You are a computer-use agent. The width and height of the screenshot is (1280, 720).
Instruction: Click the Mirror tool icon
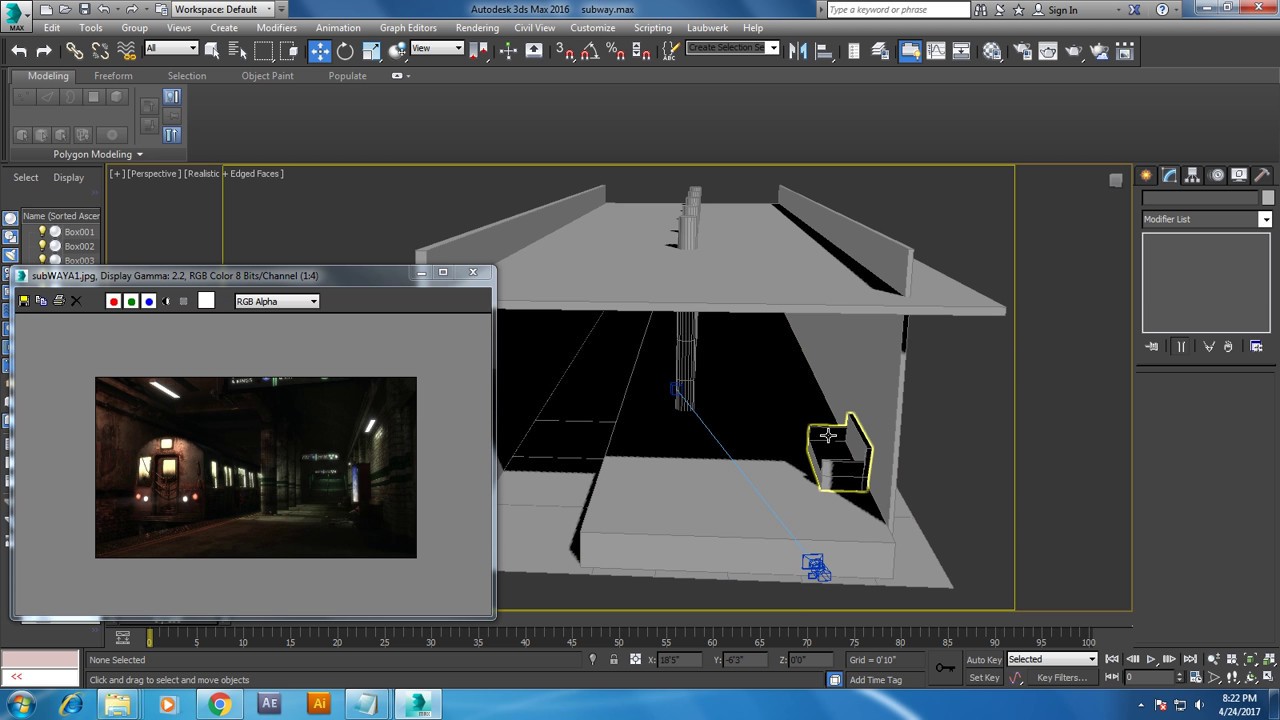[798, 51]
